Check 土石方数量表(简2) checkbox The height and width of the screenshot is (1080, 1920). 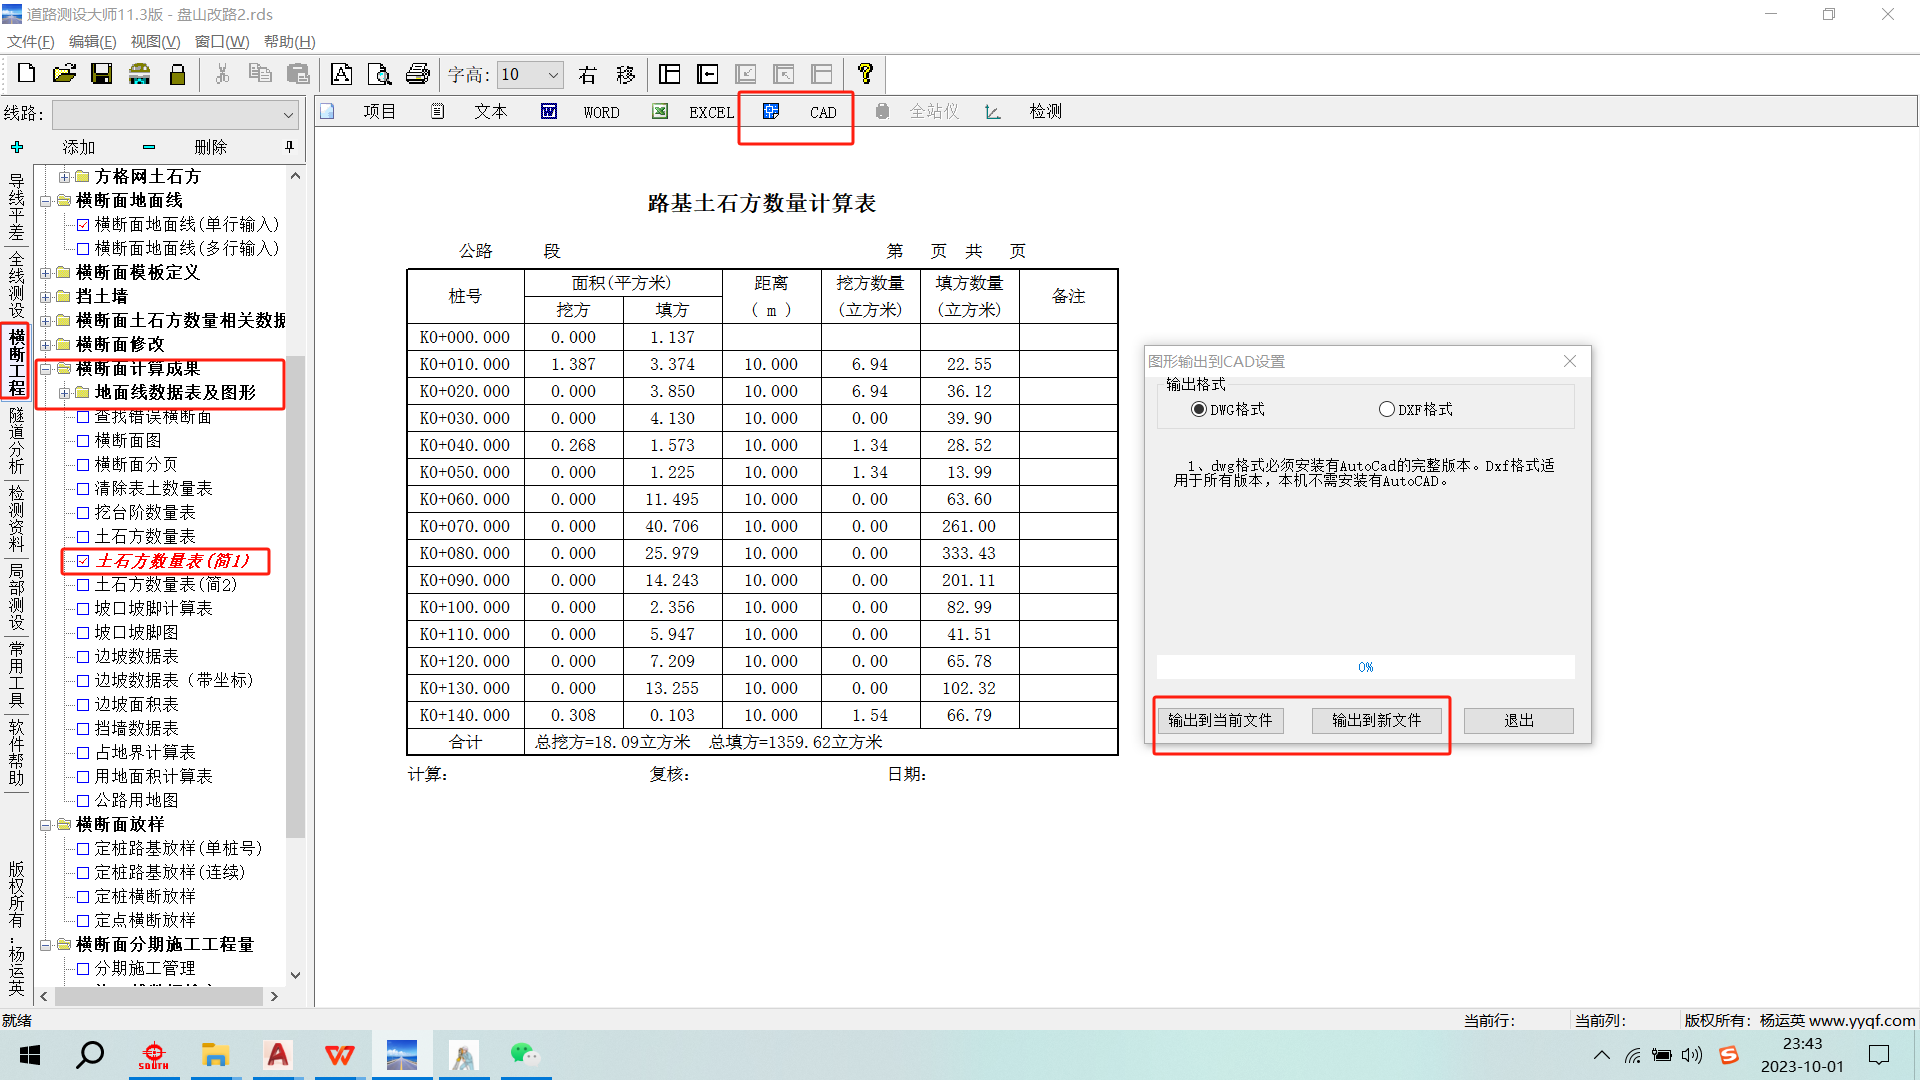click(83, 584)
